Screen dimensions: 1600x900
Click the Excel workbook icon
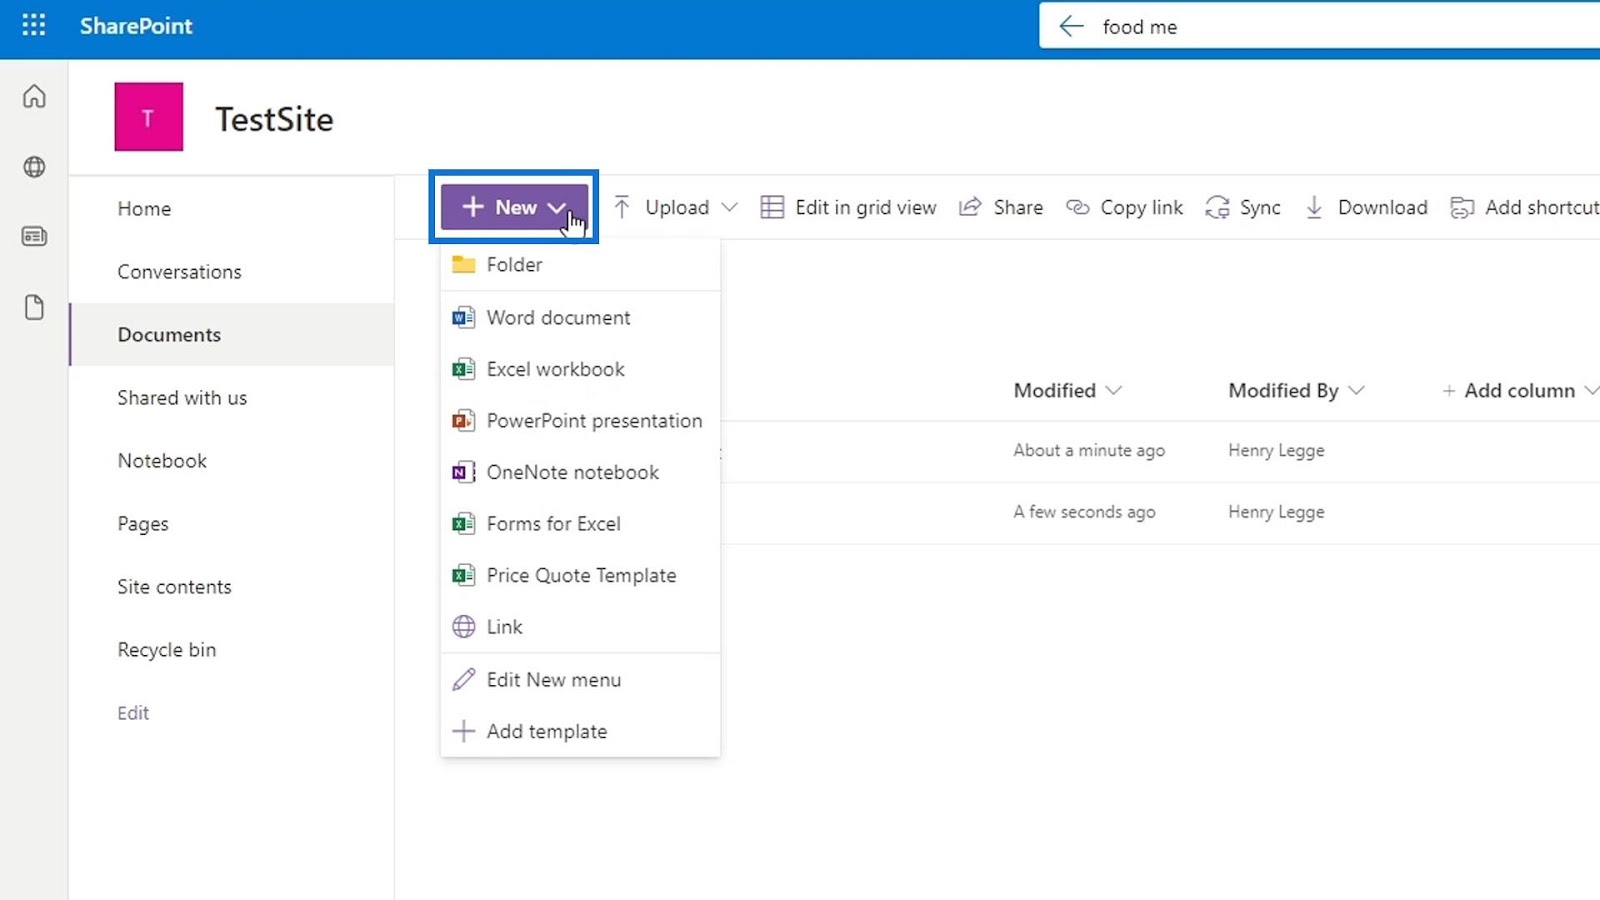pyautogui.click(x=463, y=369)
